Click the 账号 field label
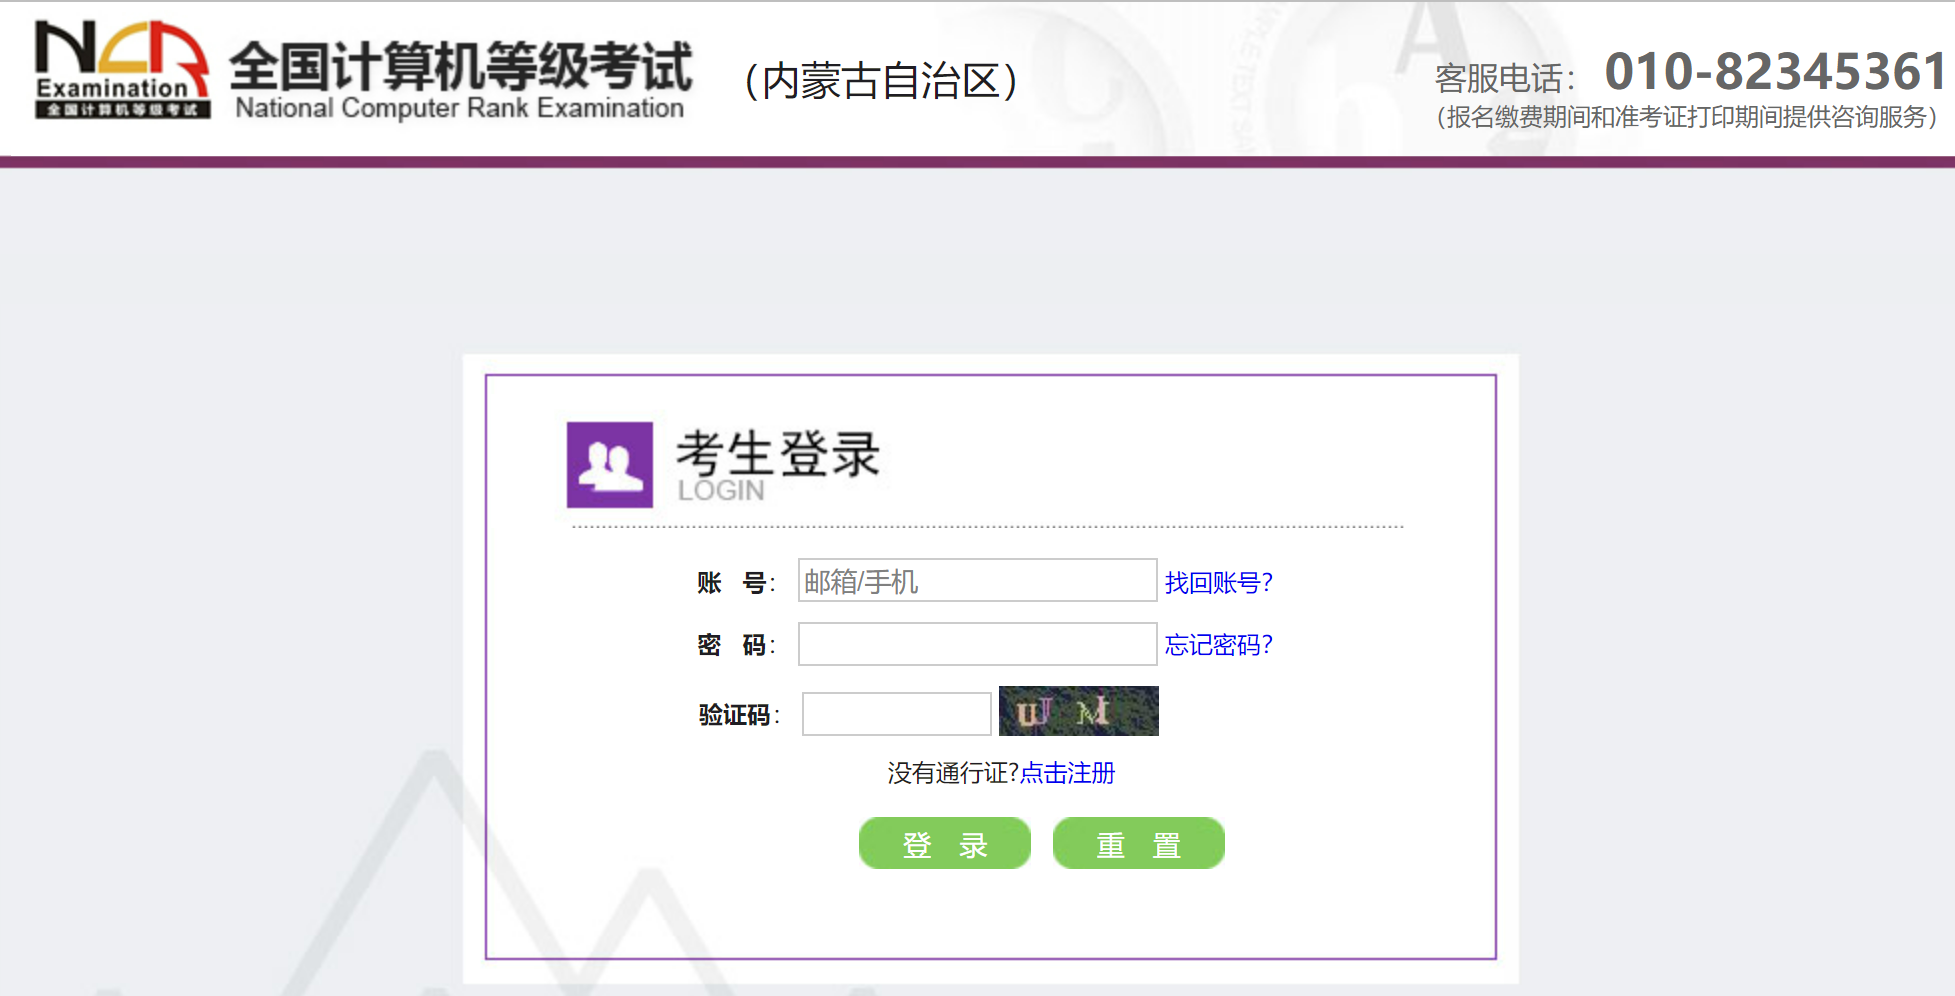 coord(733,583)
